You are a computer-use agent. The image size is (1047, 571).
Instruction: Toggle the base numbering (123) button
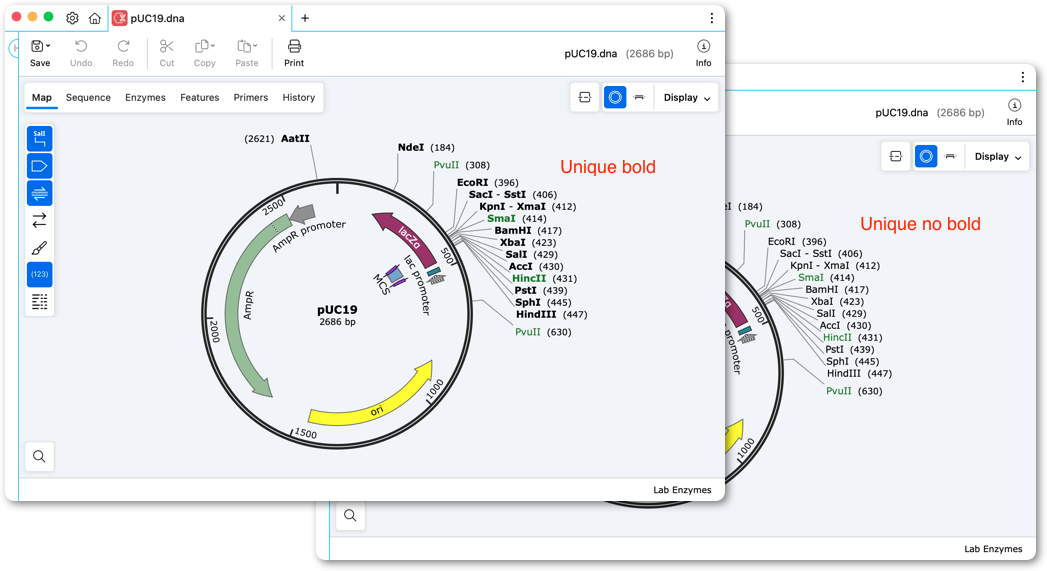[39, 274]
